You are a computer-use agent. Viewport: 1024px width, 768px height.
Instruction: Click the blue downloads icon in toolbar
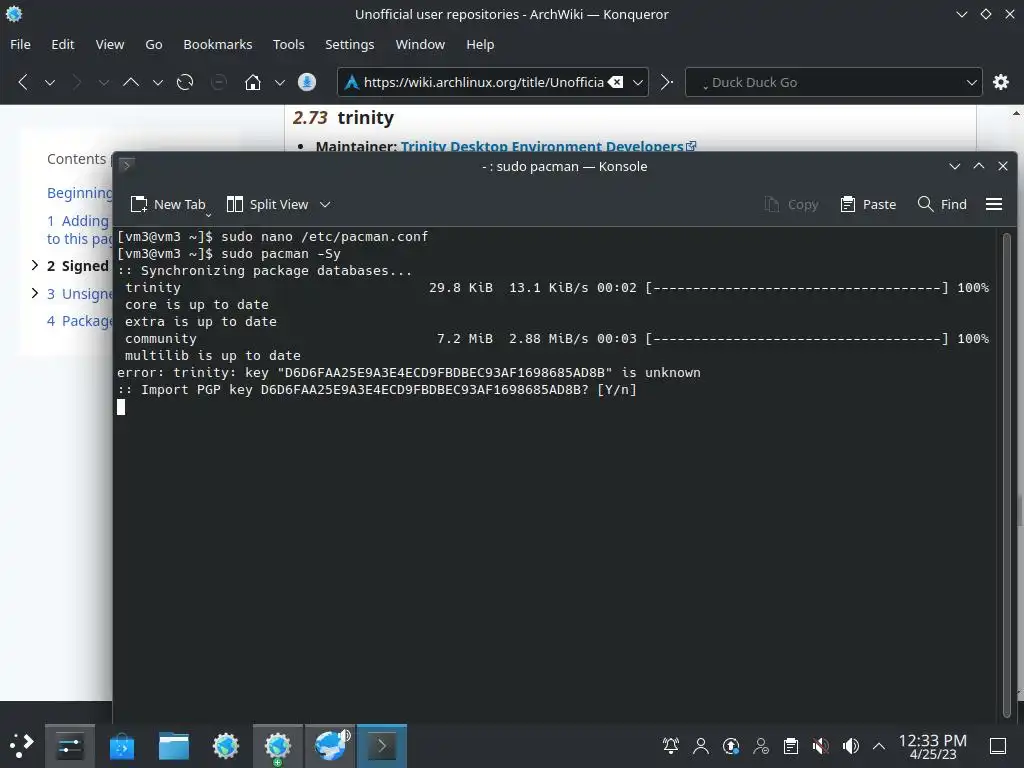(307, 82)
